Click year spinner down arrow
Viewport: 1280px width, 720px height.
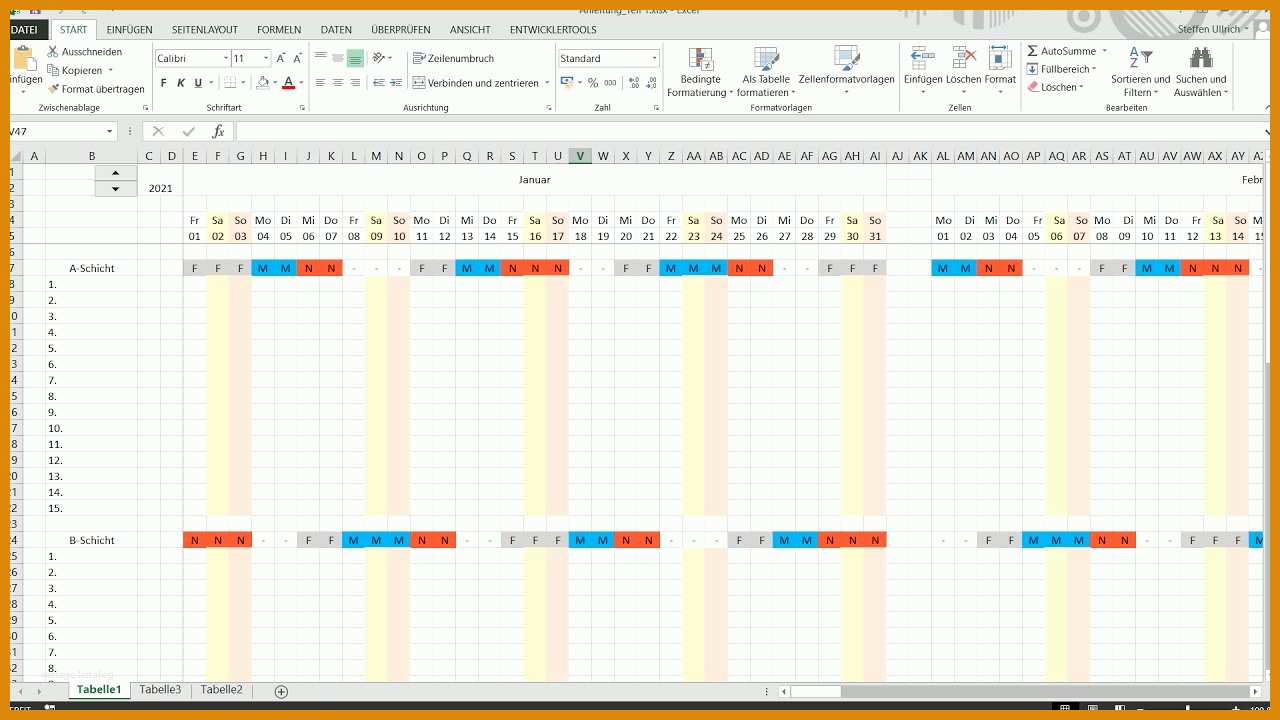116,188
